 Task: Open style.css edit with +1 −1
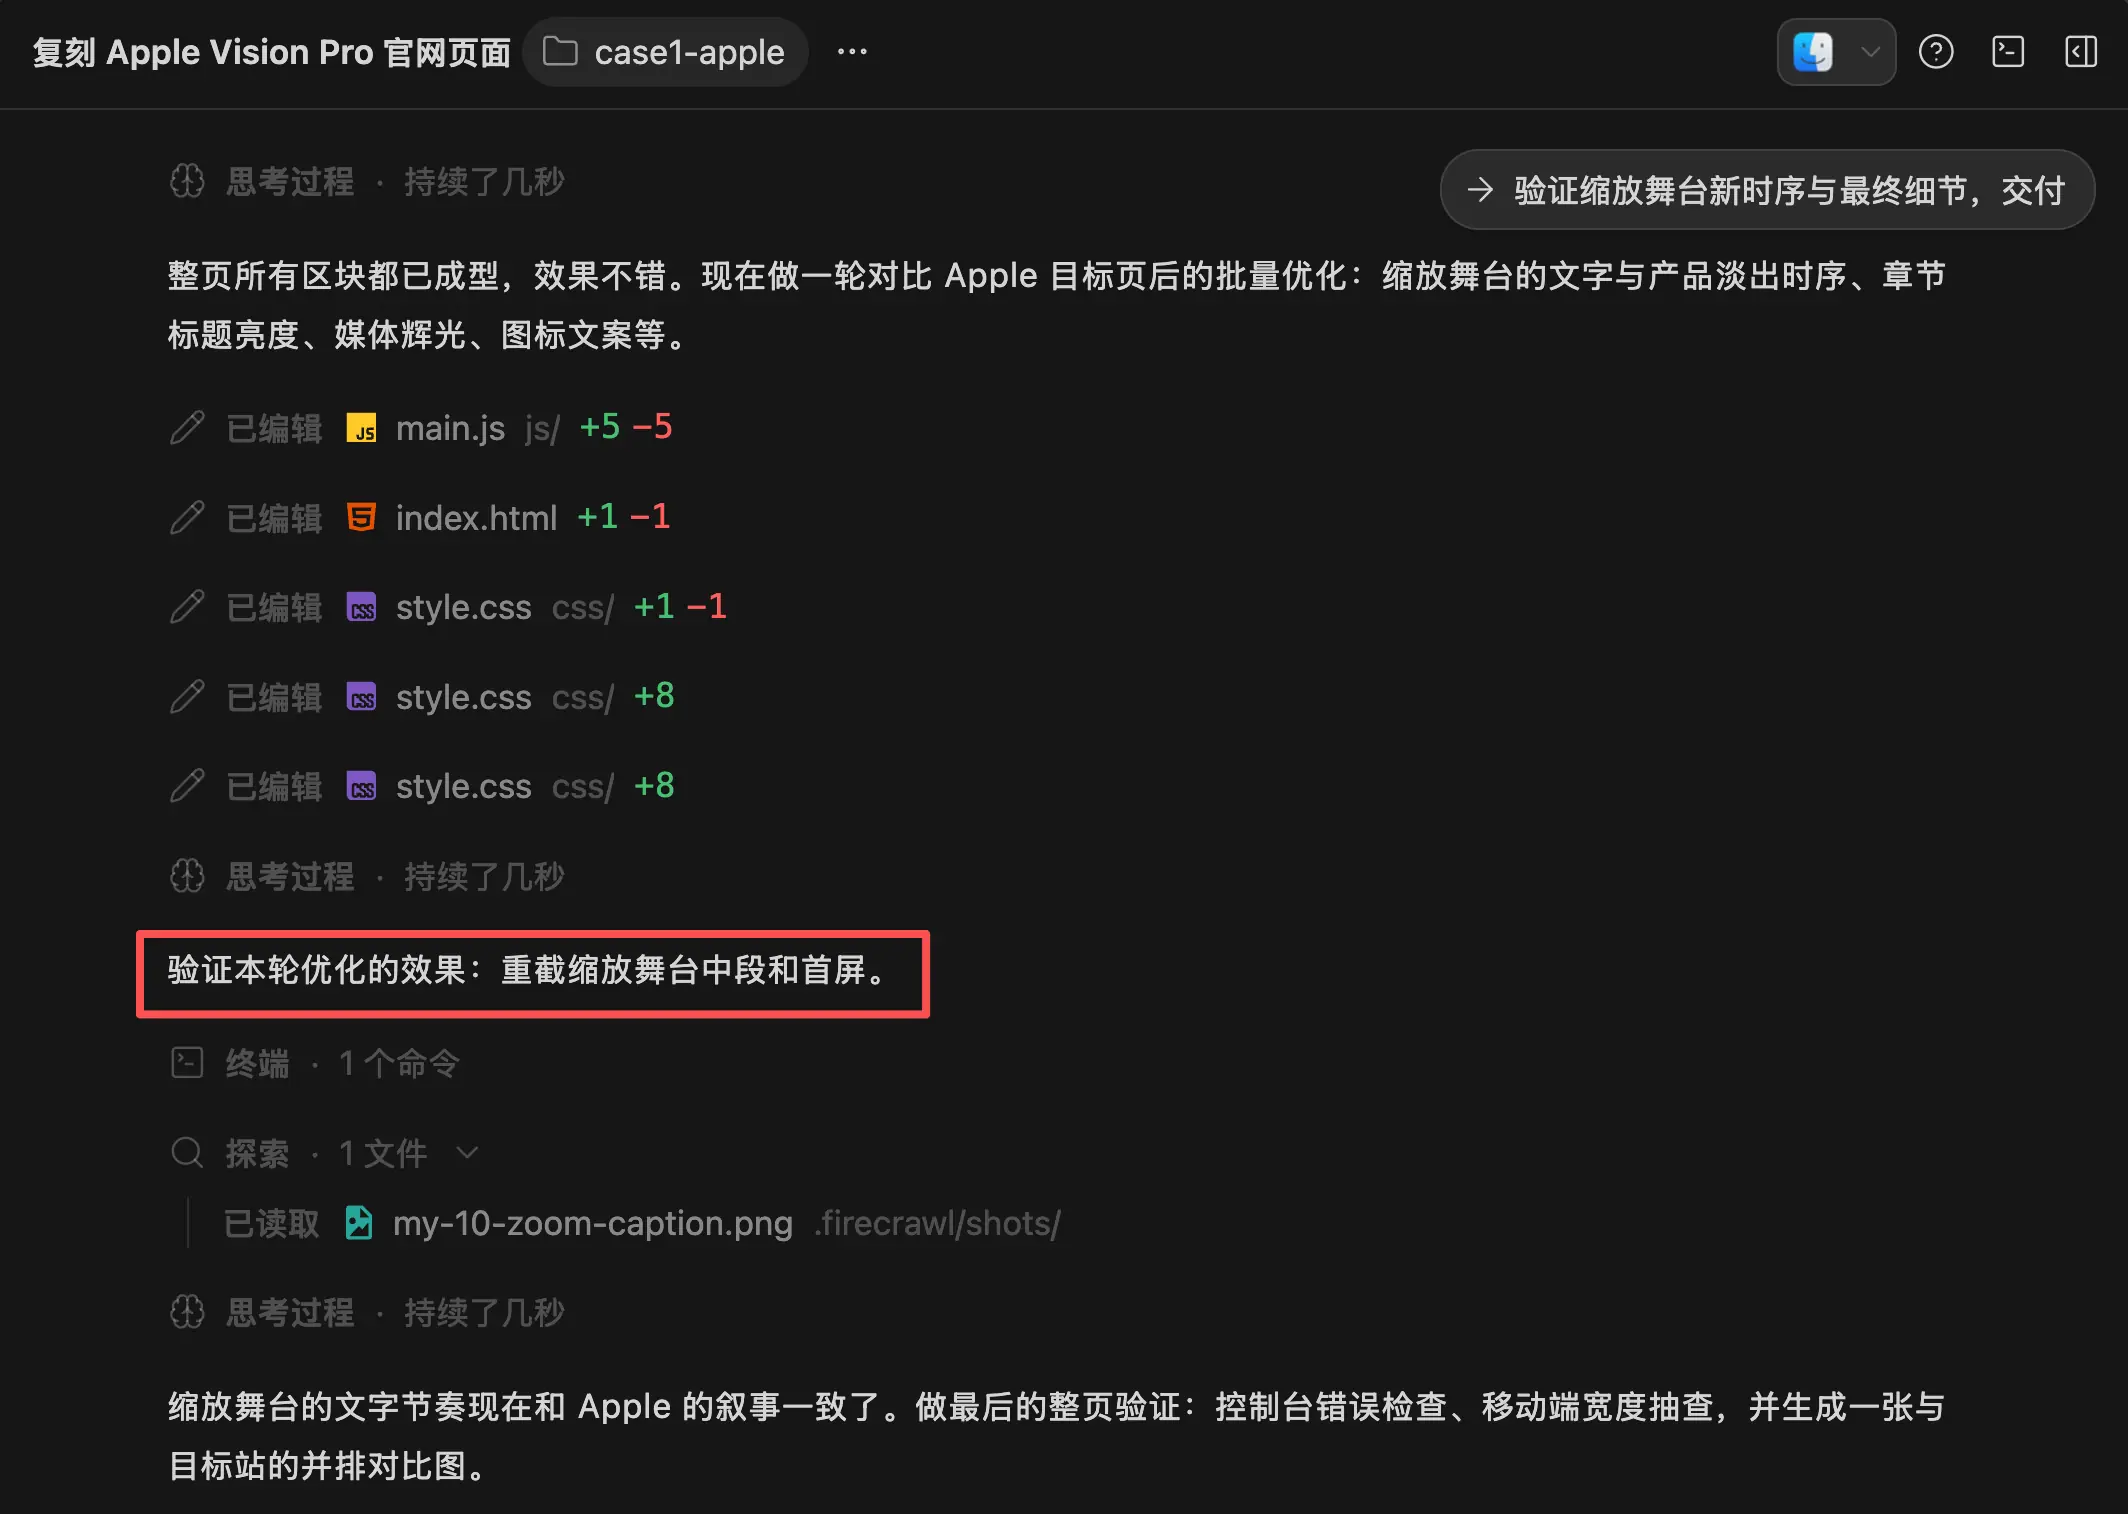pos(448,607)
